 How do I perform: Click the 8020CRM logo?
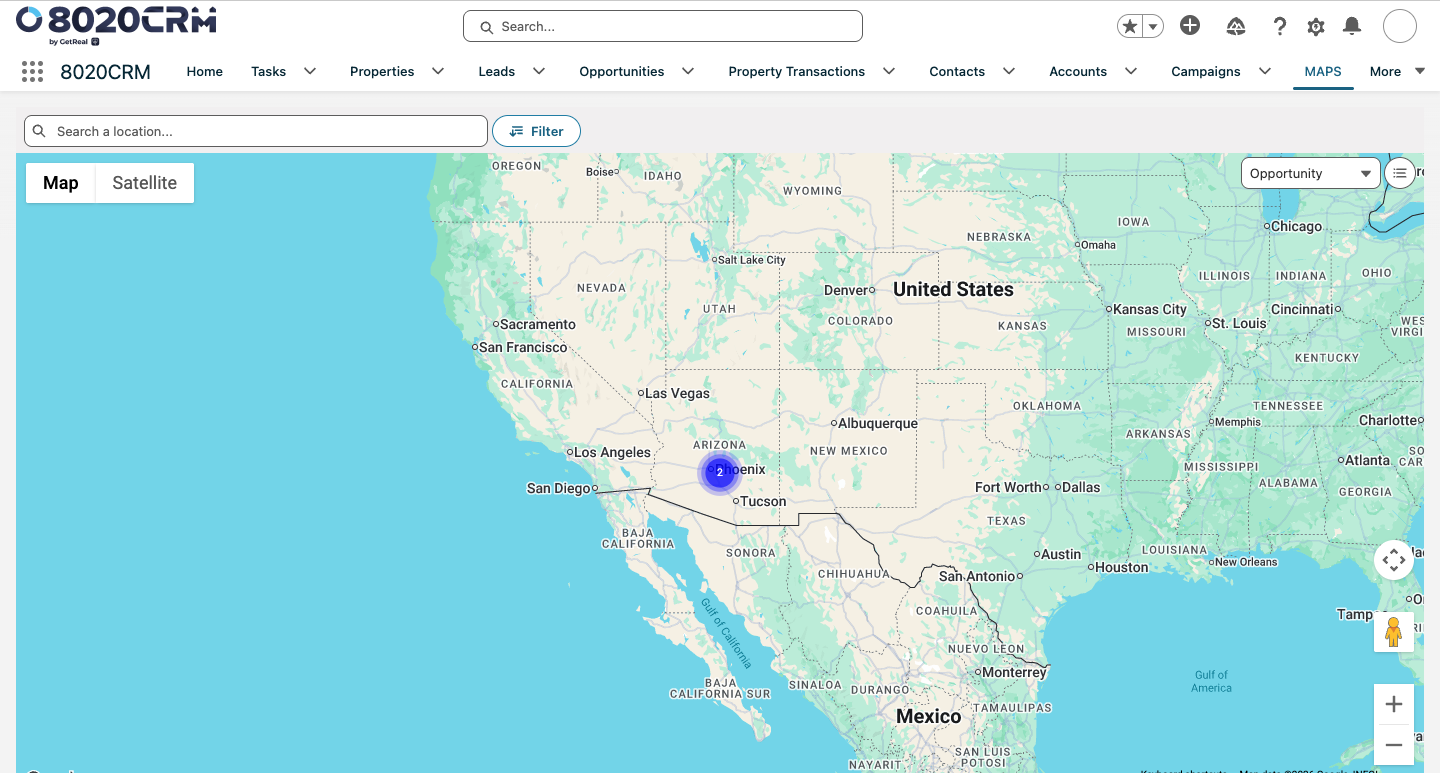[116, 26]
